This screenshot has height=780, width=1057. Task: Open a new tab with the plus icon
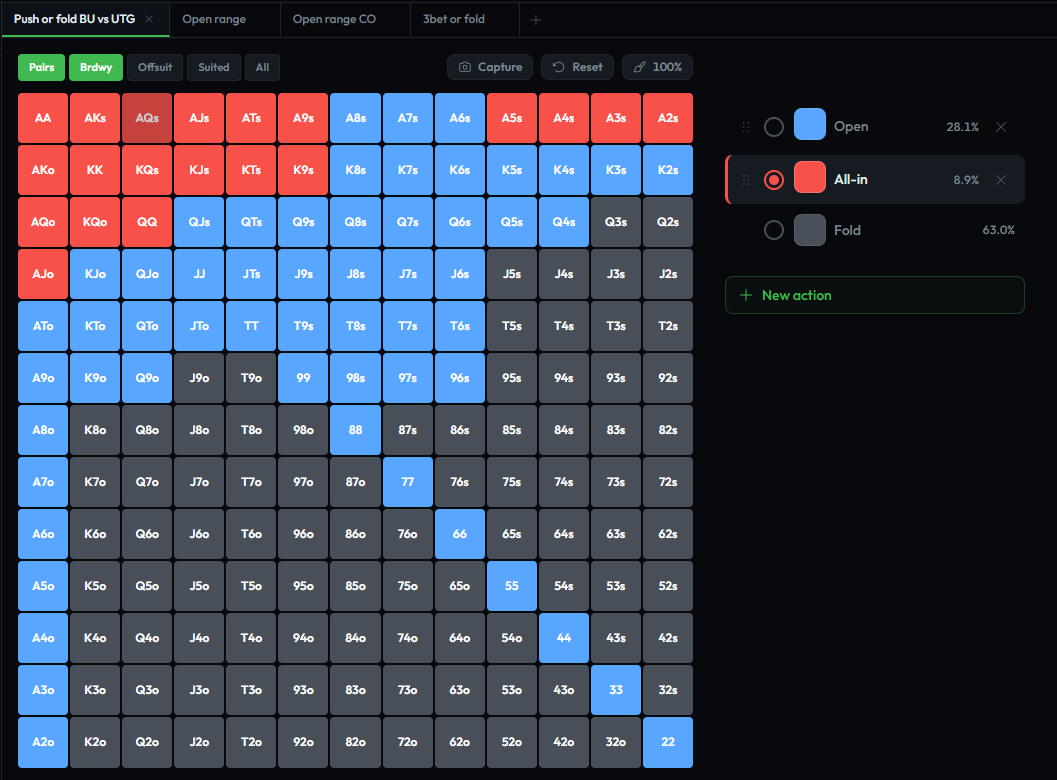[x=536, y=19]
